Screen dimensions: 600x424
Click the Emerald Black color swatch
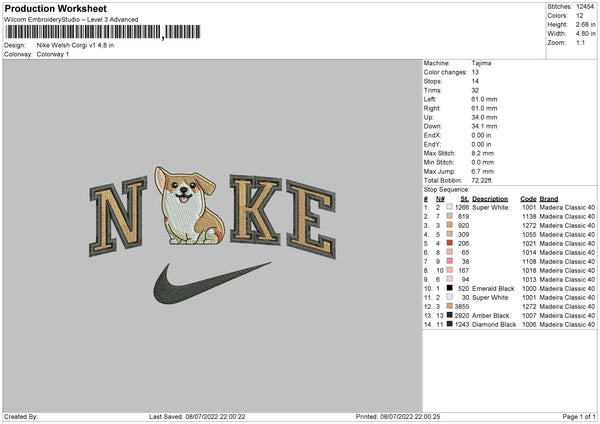pyautogui.click(x=450, y=288)
